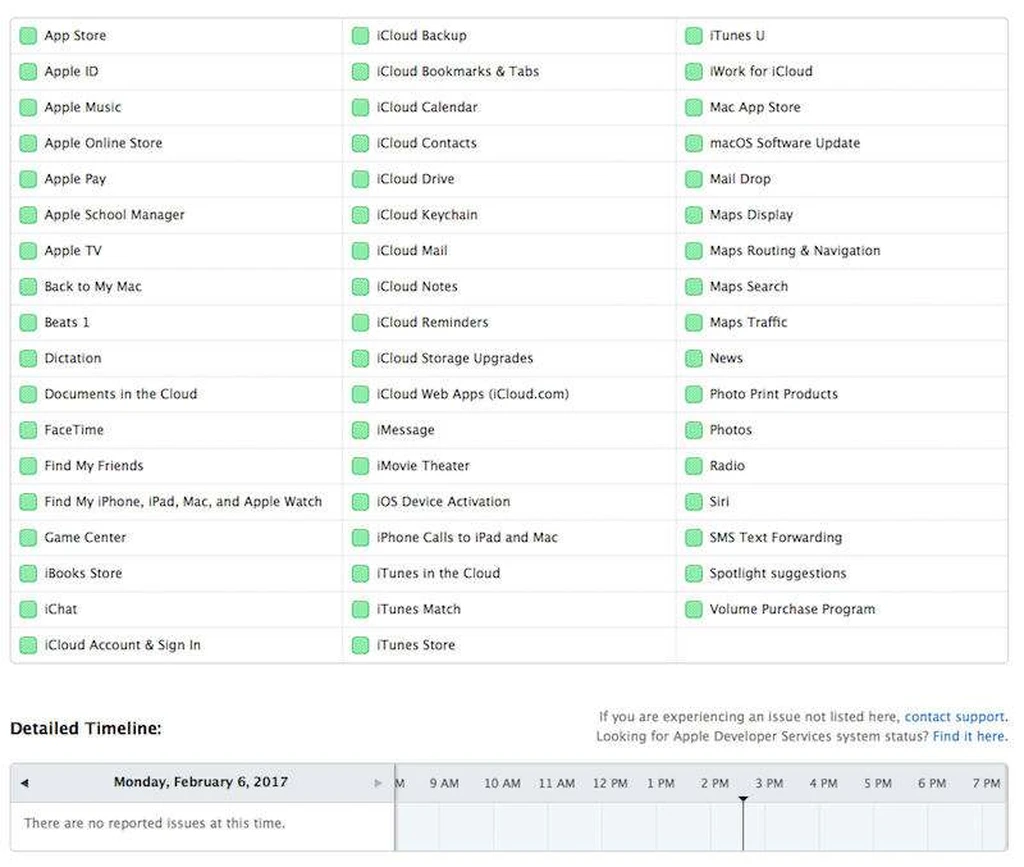Select the iCloud Reminders entry
Image resolution: width=1024 pixels, height=867 pixels.
432,323
